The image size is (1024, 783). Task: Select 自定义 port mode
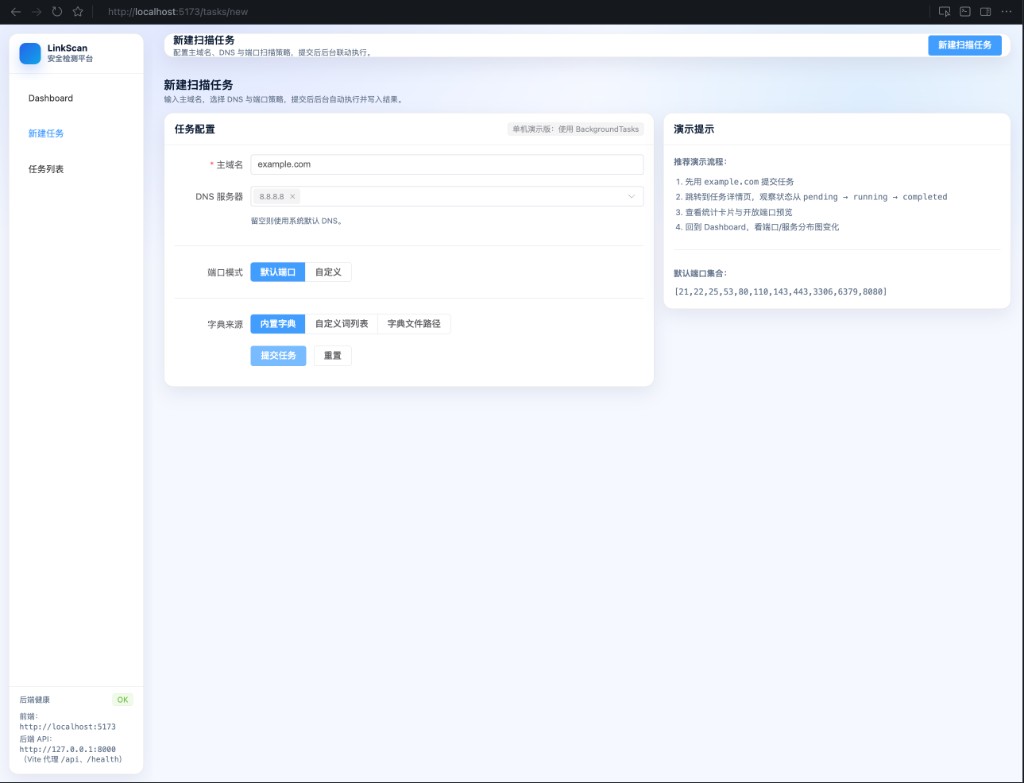(x=328, y=272)
